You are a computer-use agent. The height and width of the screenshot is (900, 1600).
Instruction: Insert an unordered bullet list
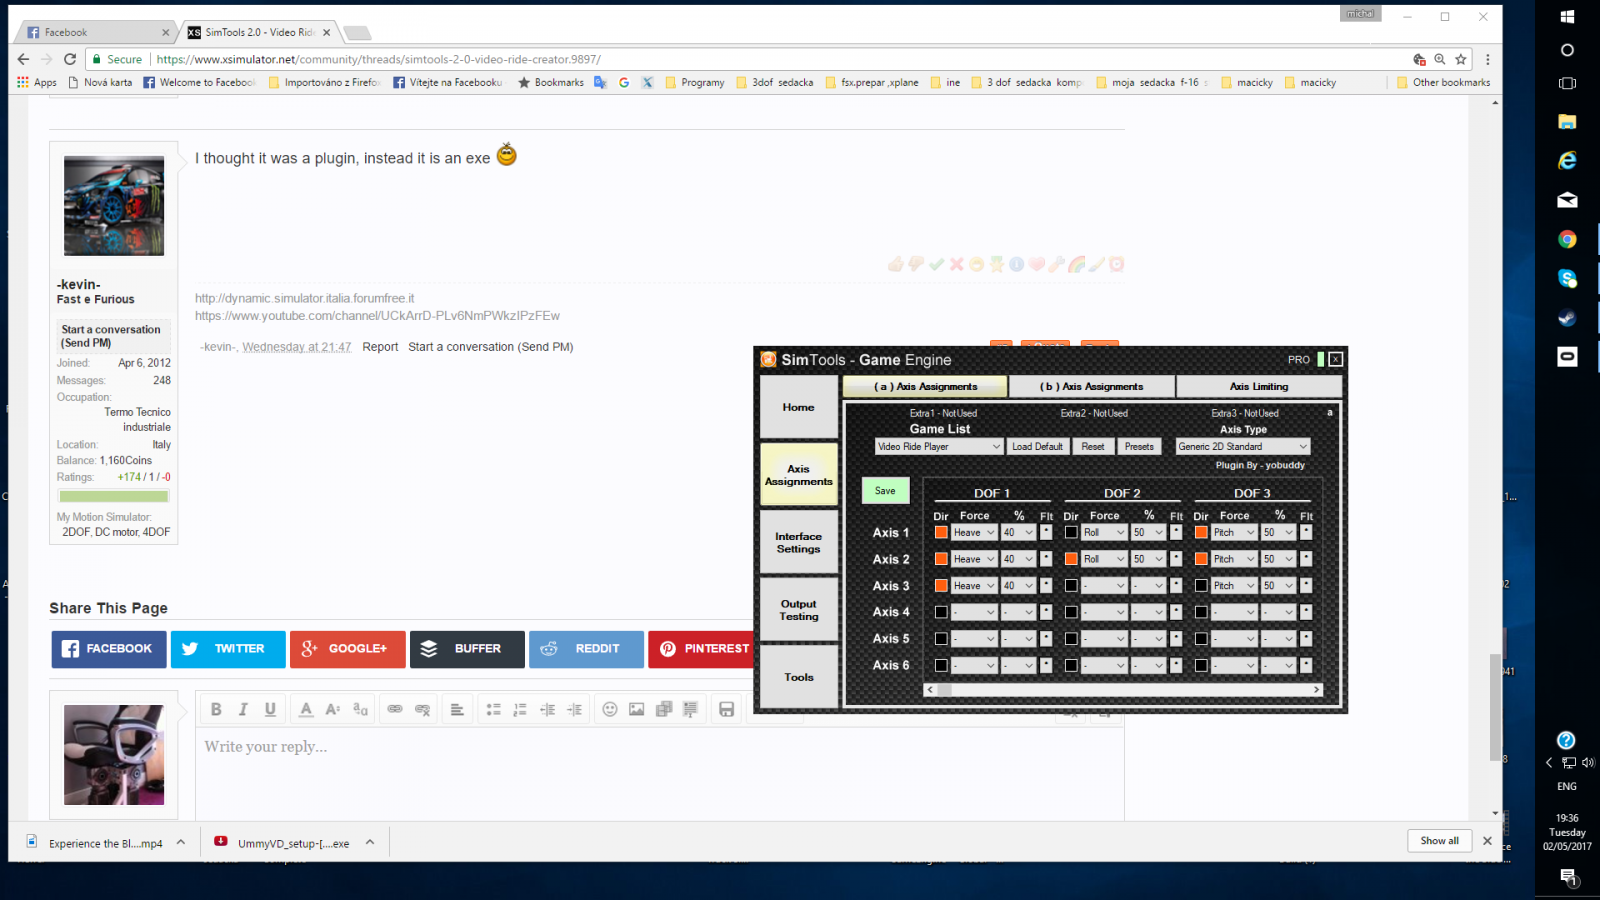pyautogui.click(x=493, y=709)
